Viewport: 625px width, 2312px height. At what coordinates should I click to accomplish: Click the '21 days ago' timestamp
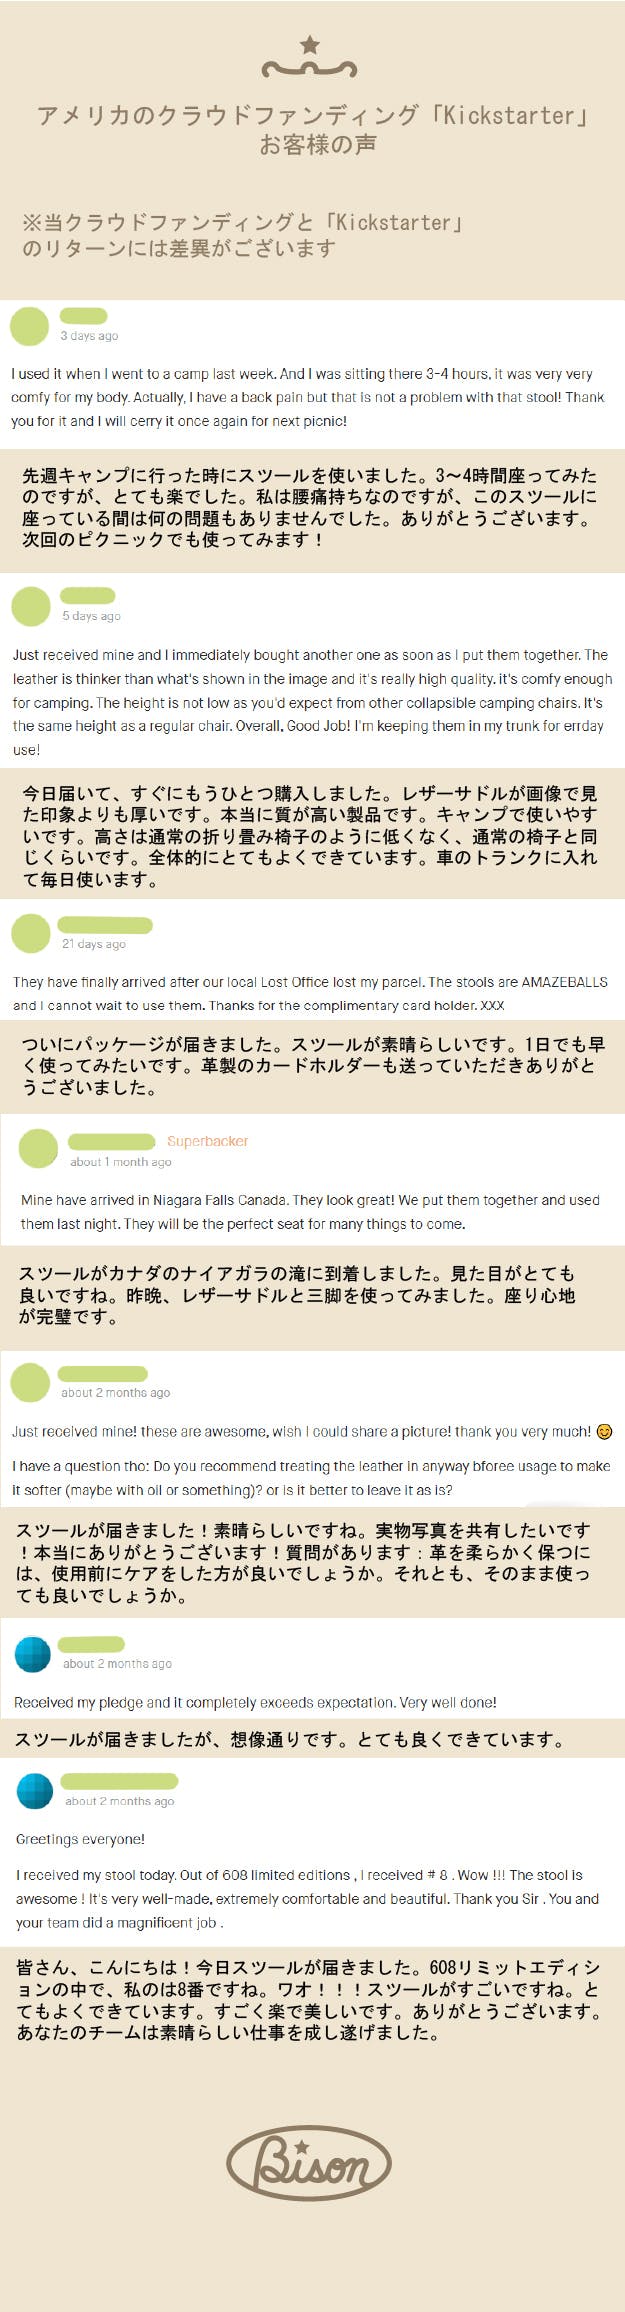click(93, 944)
